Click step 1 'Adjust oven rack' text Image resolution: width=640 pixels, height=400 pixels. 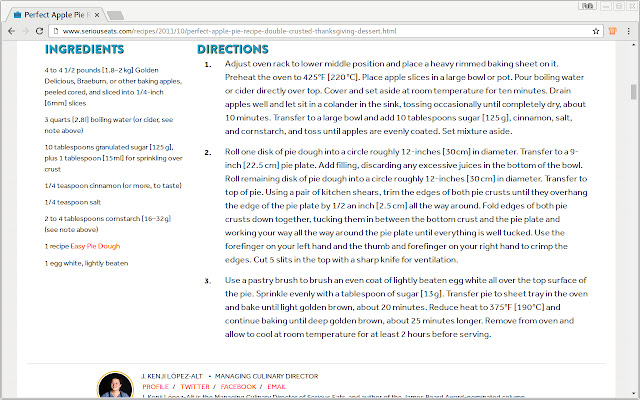point(406,98)
